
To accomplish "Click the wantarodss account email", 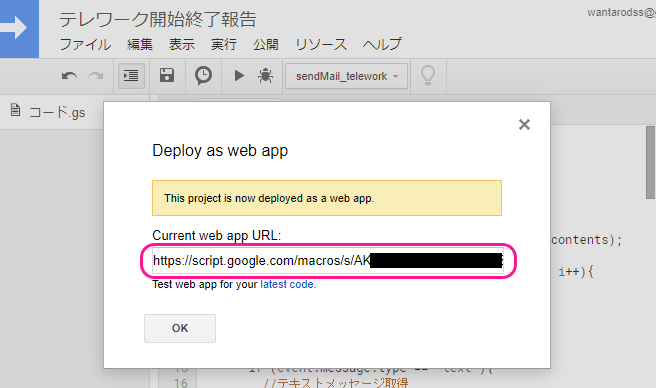I will tap(622, 13).
